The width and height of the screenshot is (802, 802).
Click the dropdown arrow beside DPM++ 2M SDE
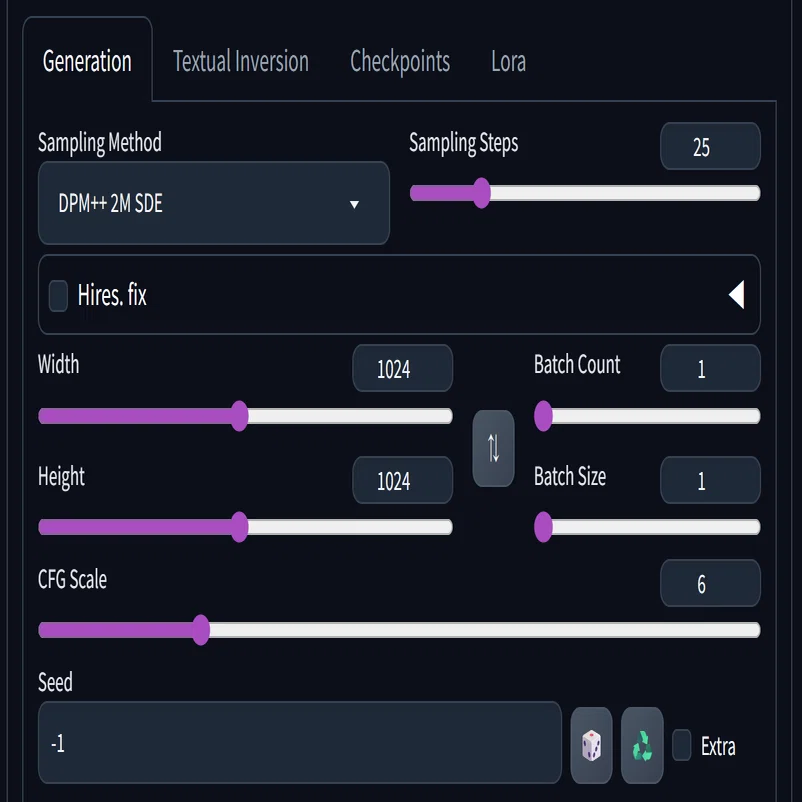[354, 205]
